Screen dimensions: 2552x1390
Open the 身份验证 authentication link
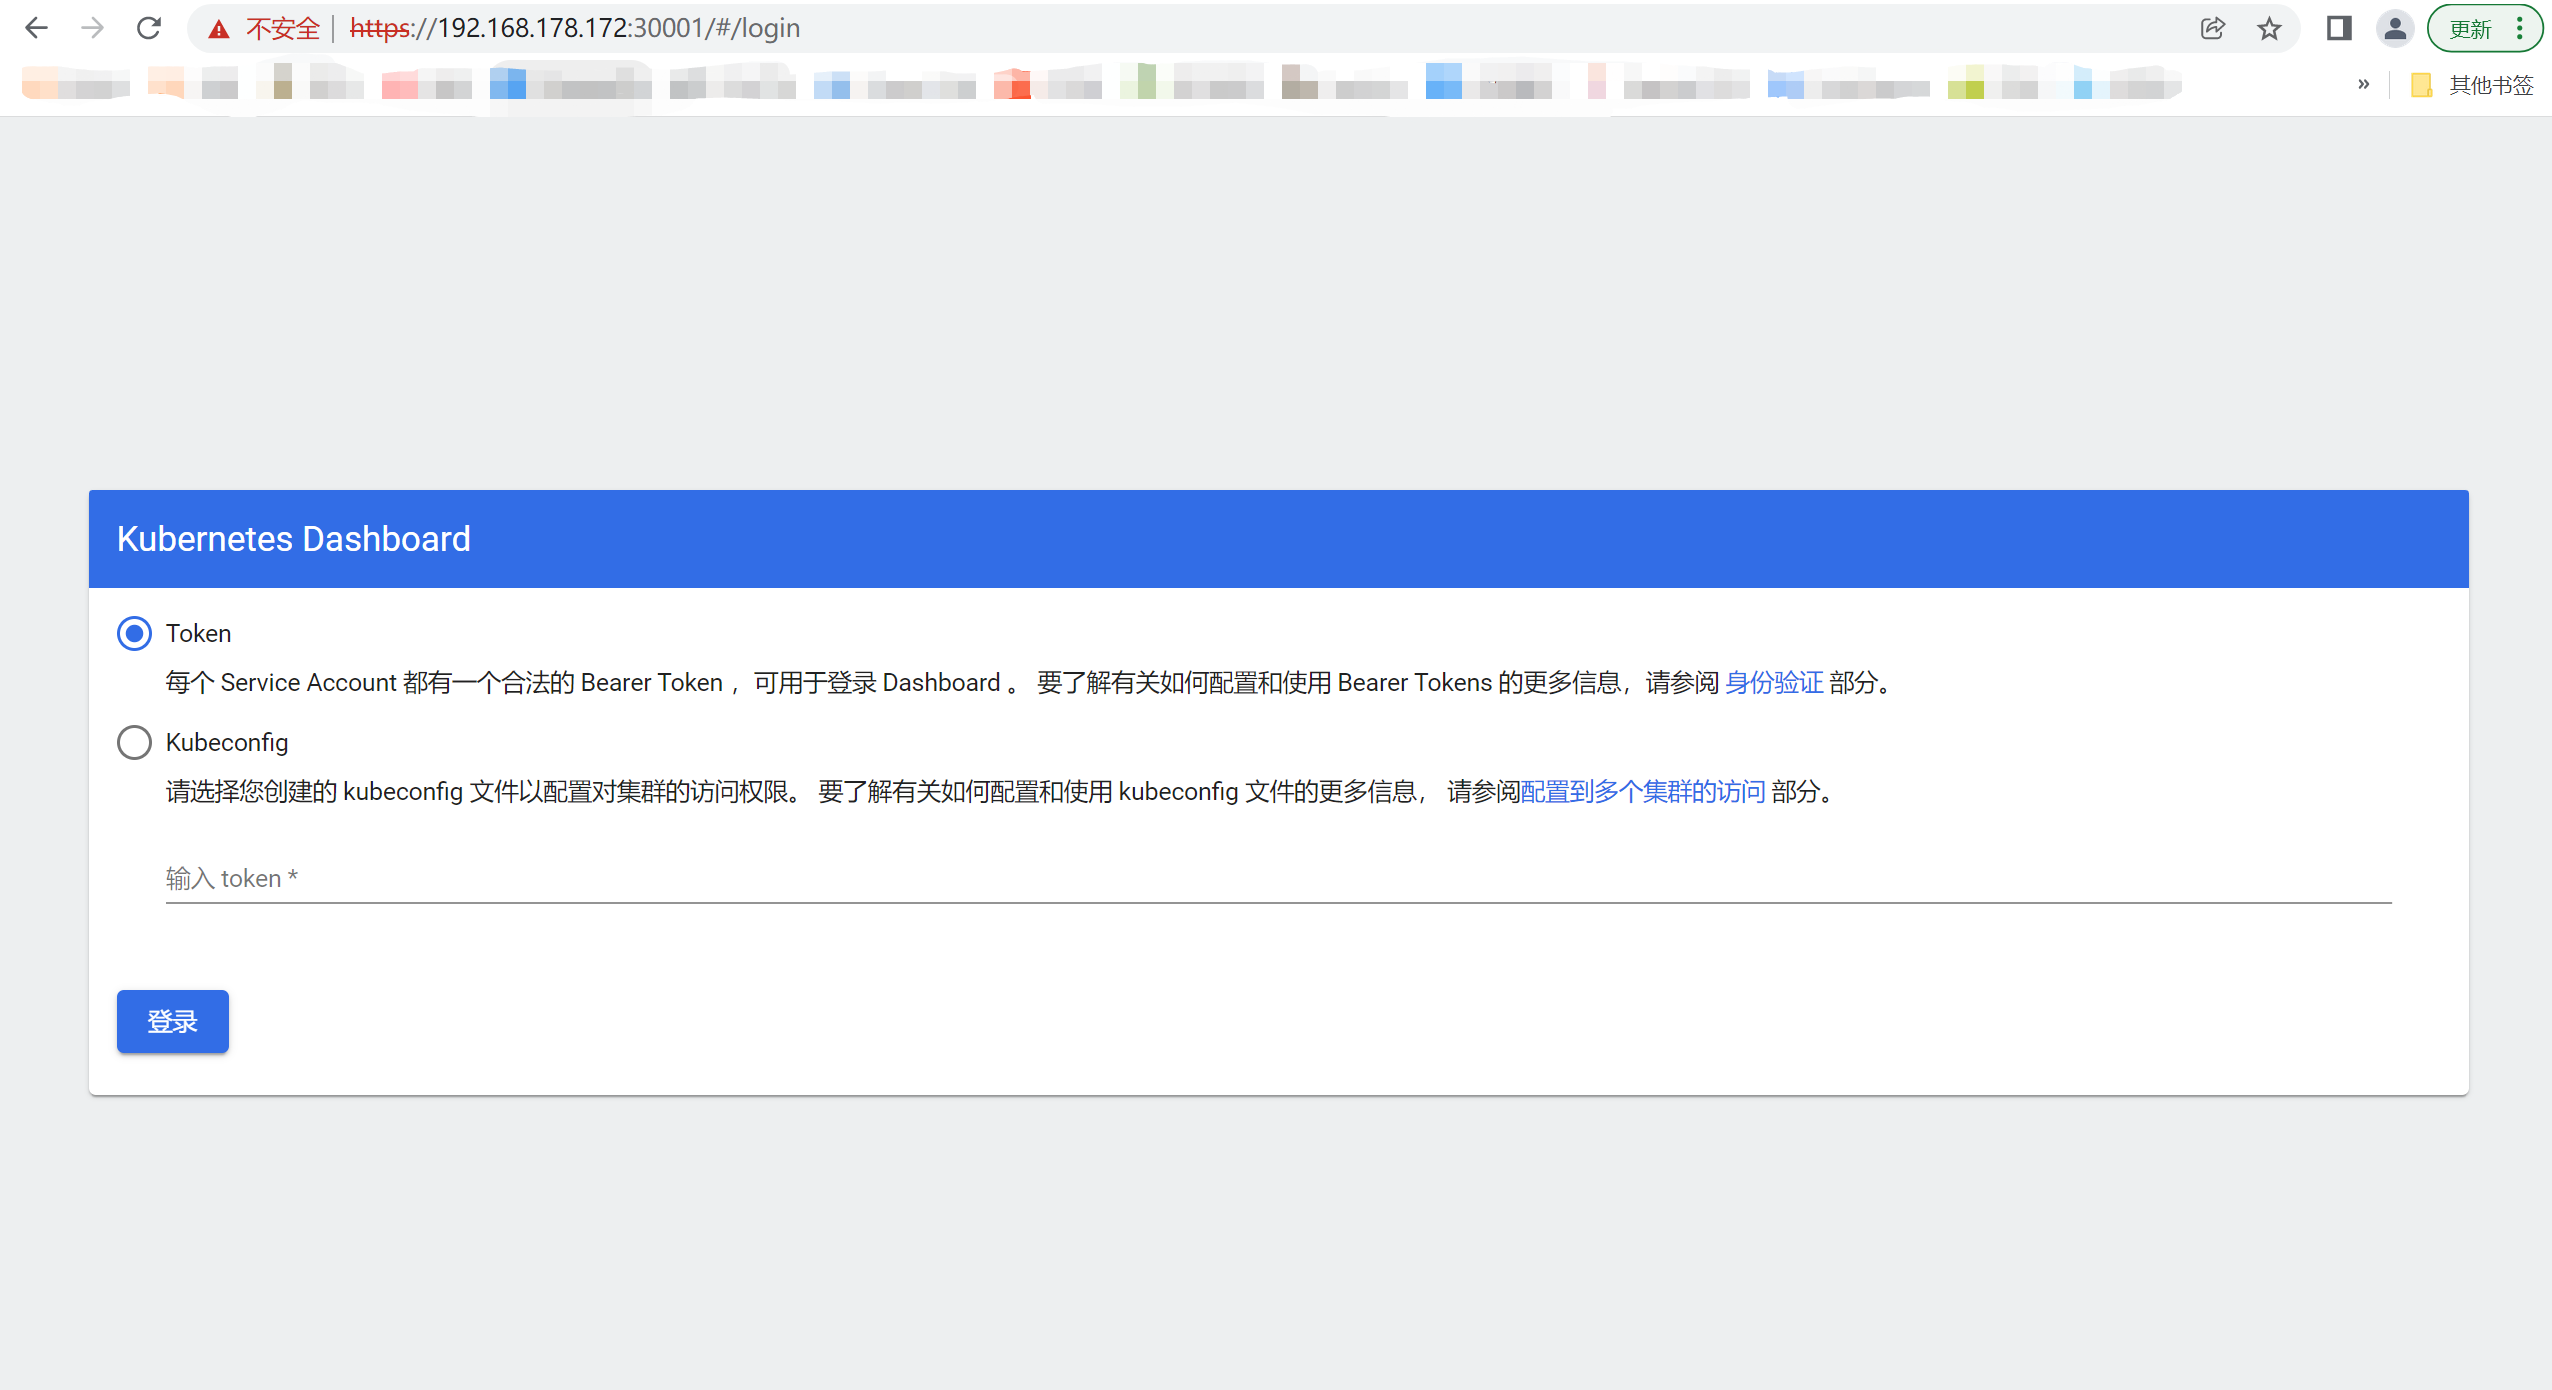(1775, 682)
